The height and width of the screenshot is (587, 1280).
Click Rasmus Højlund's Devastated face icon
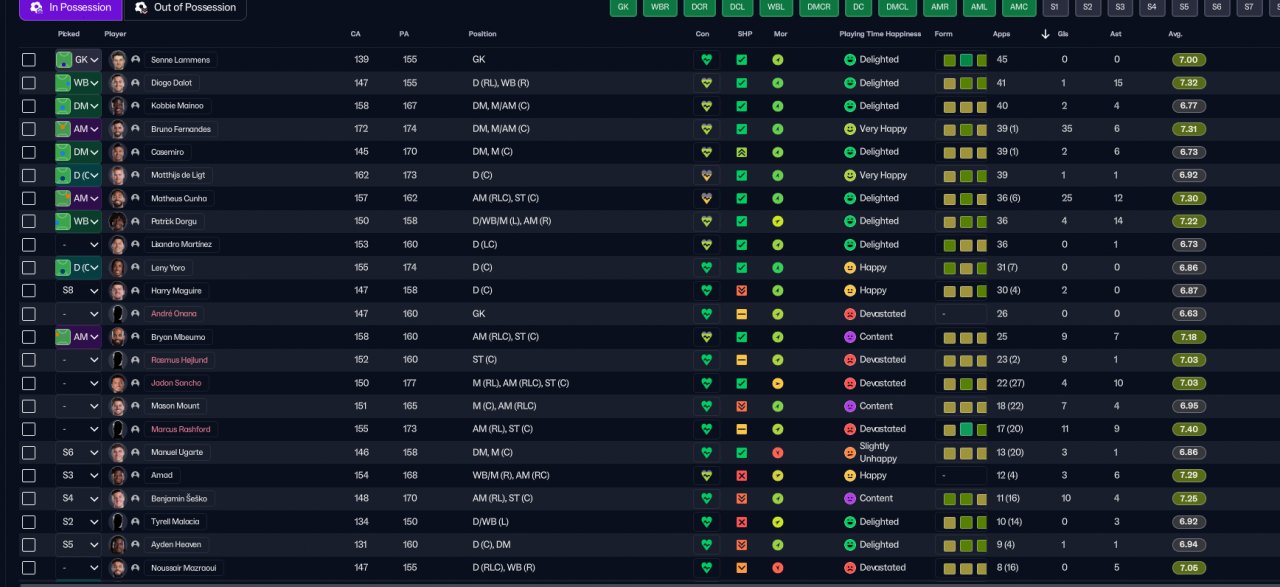850,360
